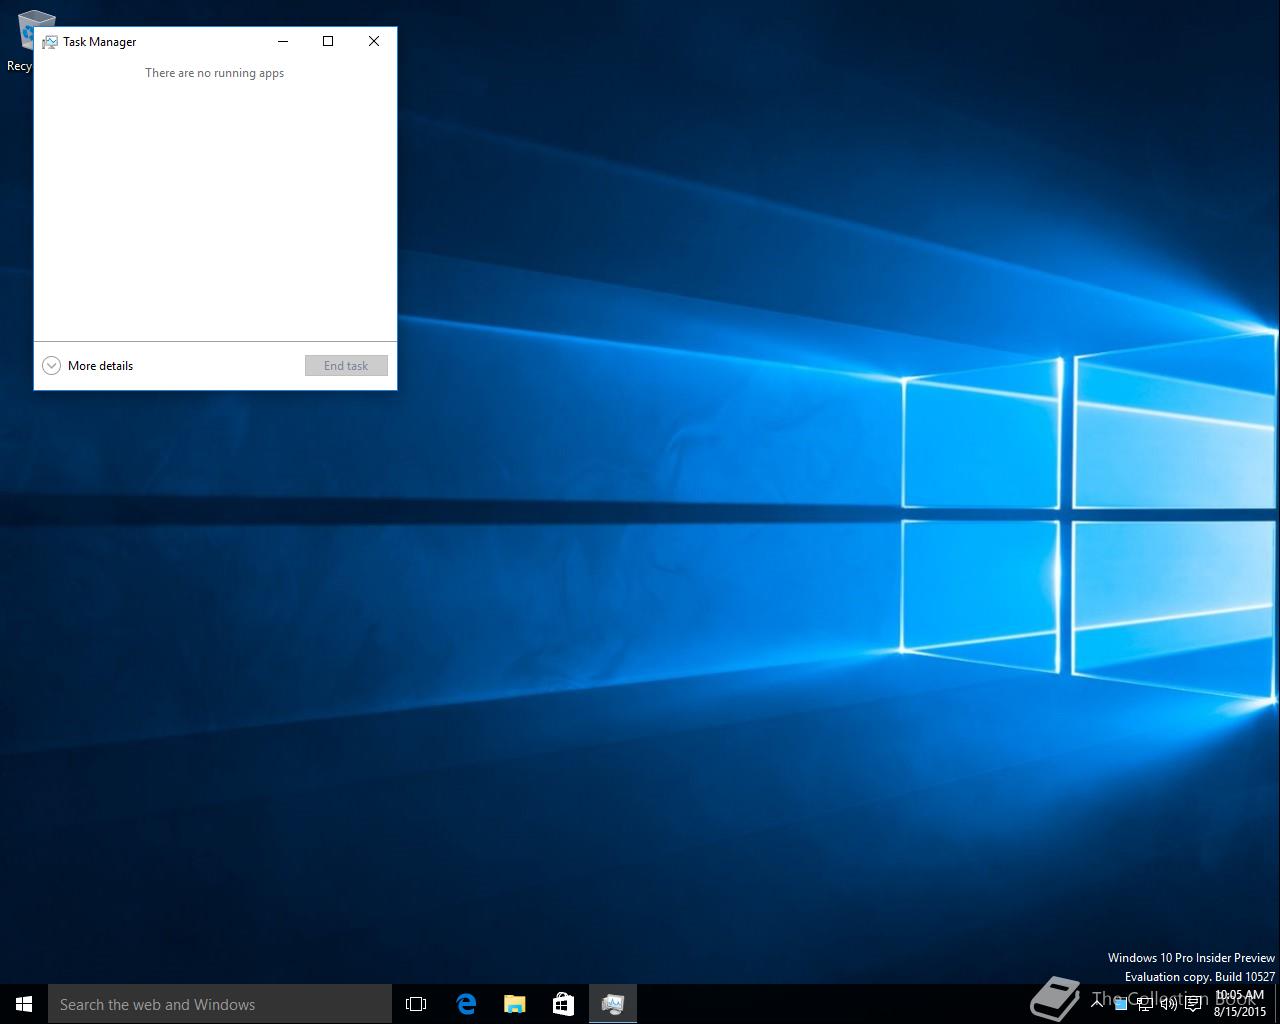Close the Task Manager window
The height and width of the screenshot is (1024, 1280).
[x=374, y=41]
